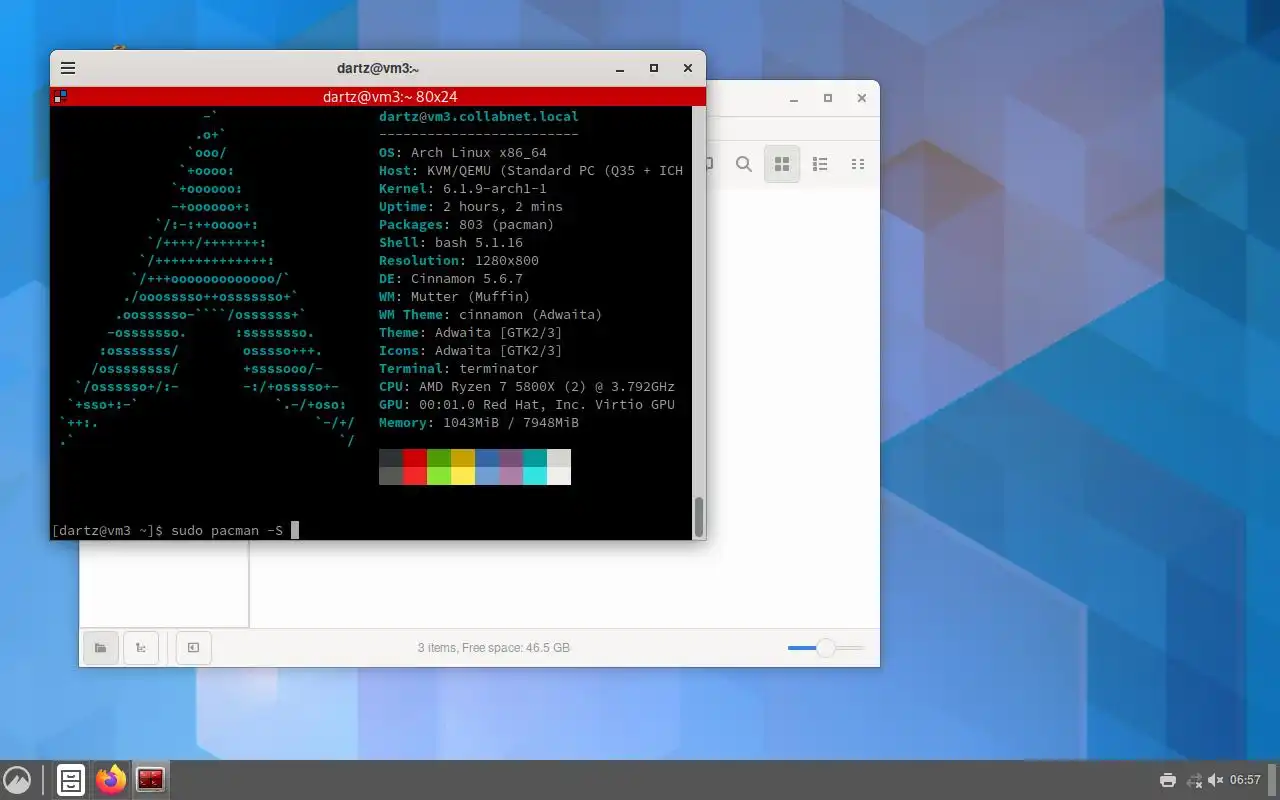1280x800 pixels.
Task: Open the network tray icon
Action: point(1194,780)
